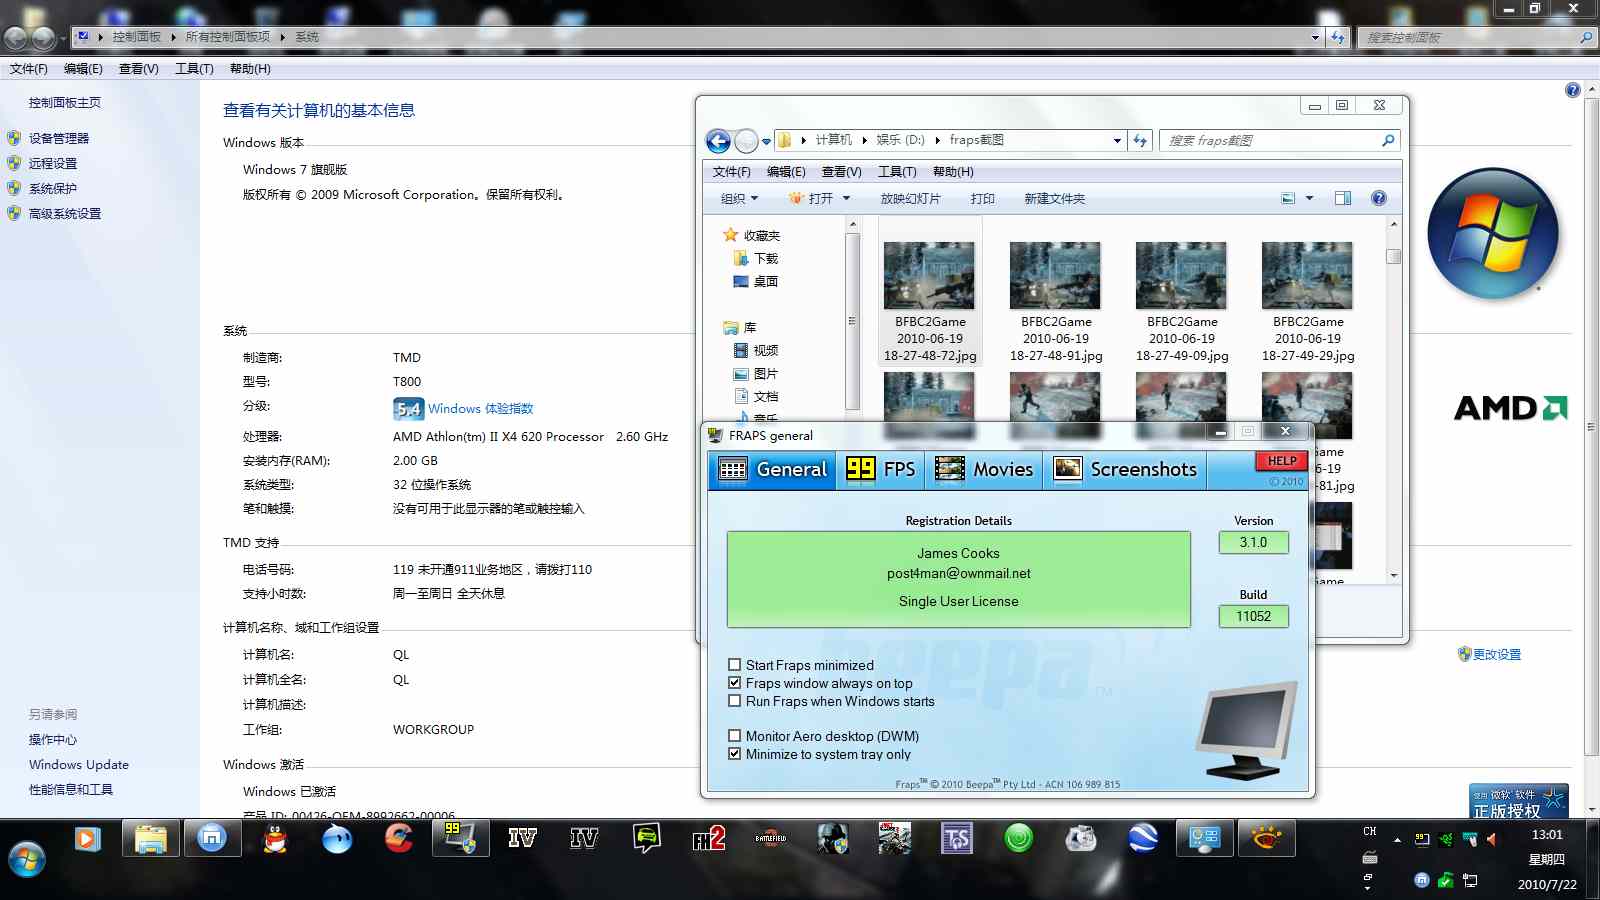Open the Organize dropdown in explorer toolbar
Image resolution: width=1600 pixels, height=900 pixels.
739,199
